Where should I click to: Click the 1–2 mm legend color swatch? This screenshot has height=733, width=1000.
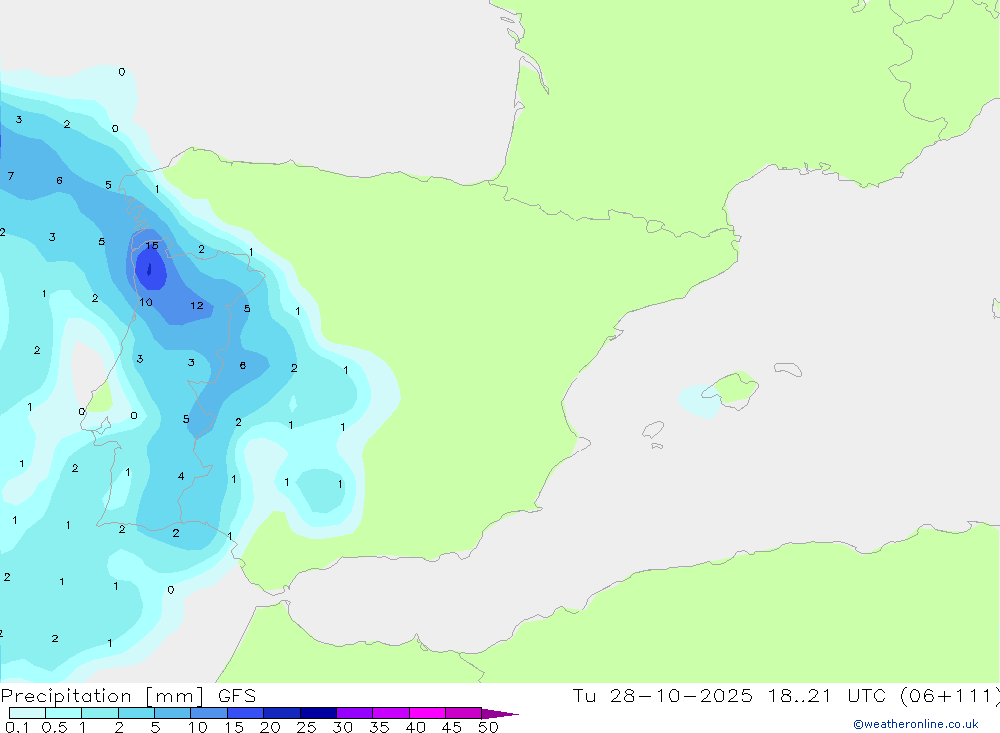tap(100, 713)
